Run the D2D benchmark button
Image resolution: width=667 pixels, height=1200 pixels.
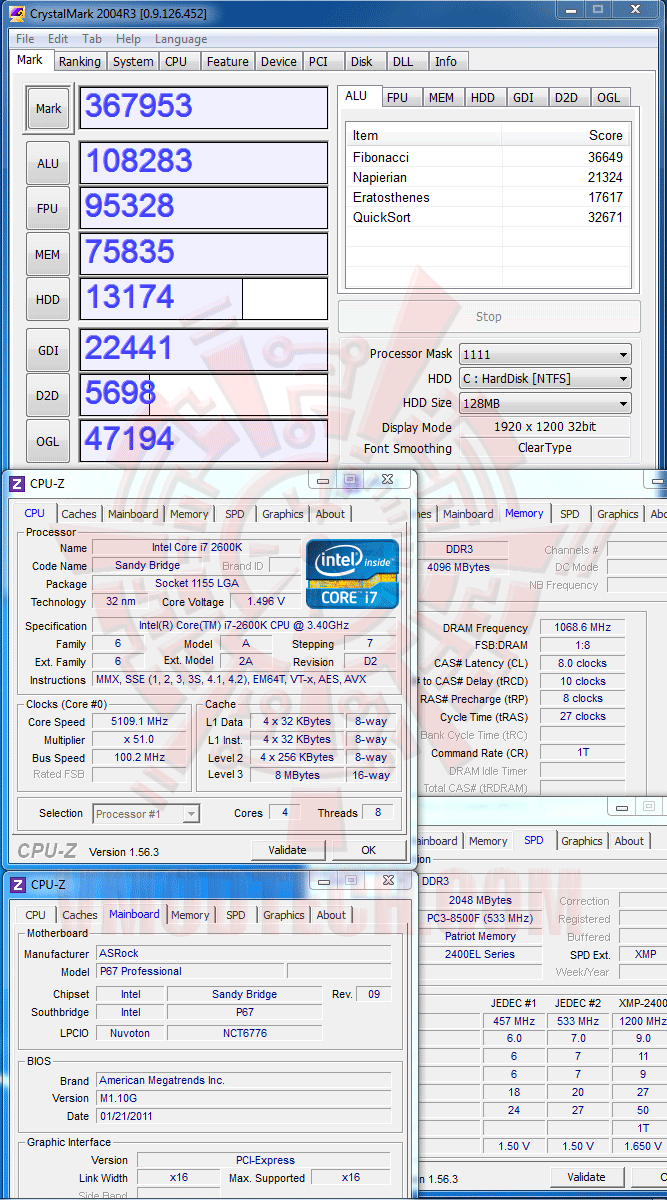(48, 396)
